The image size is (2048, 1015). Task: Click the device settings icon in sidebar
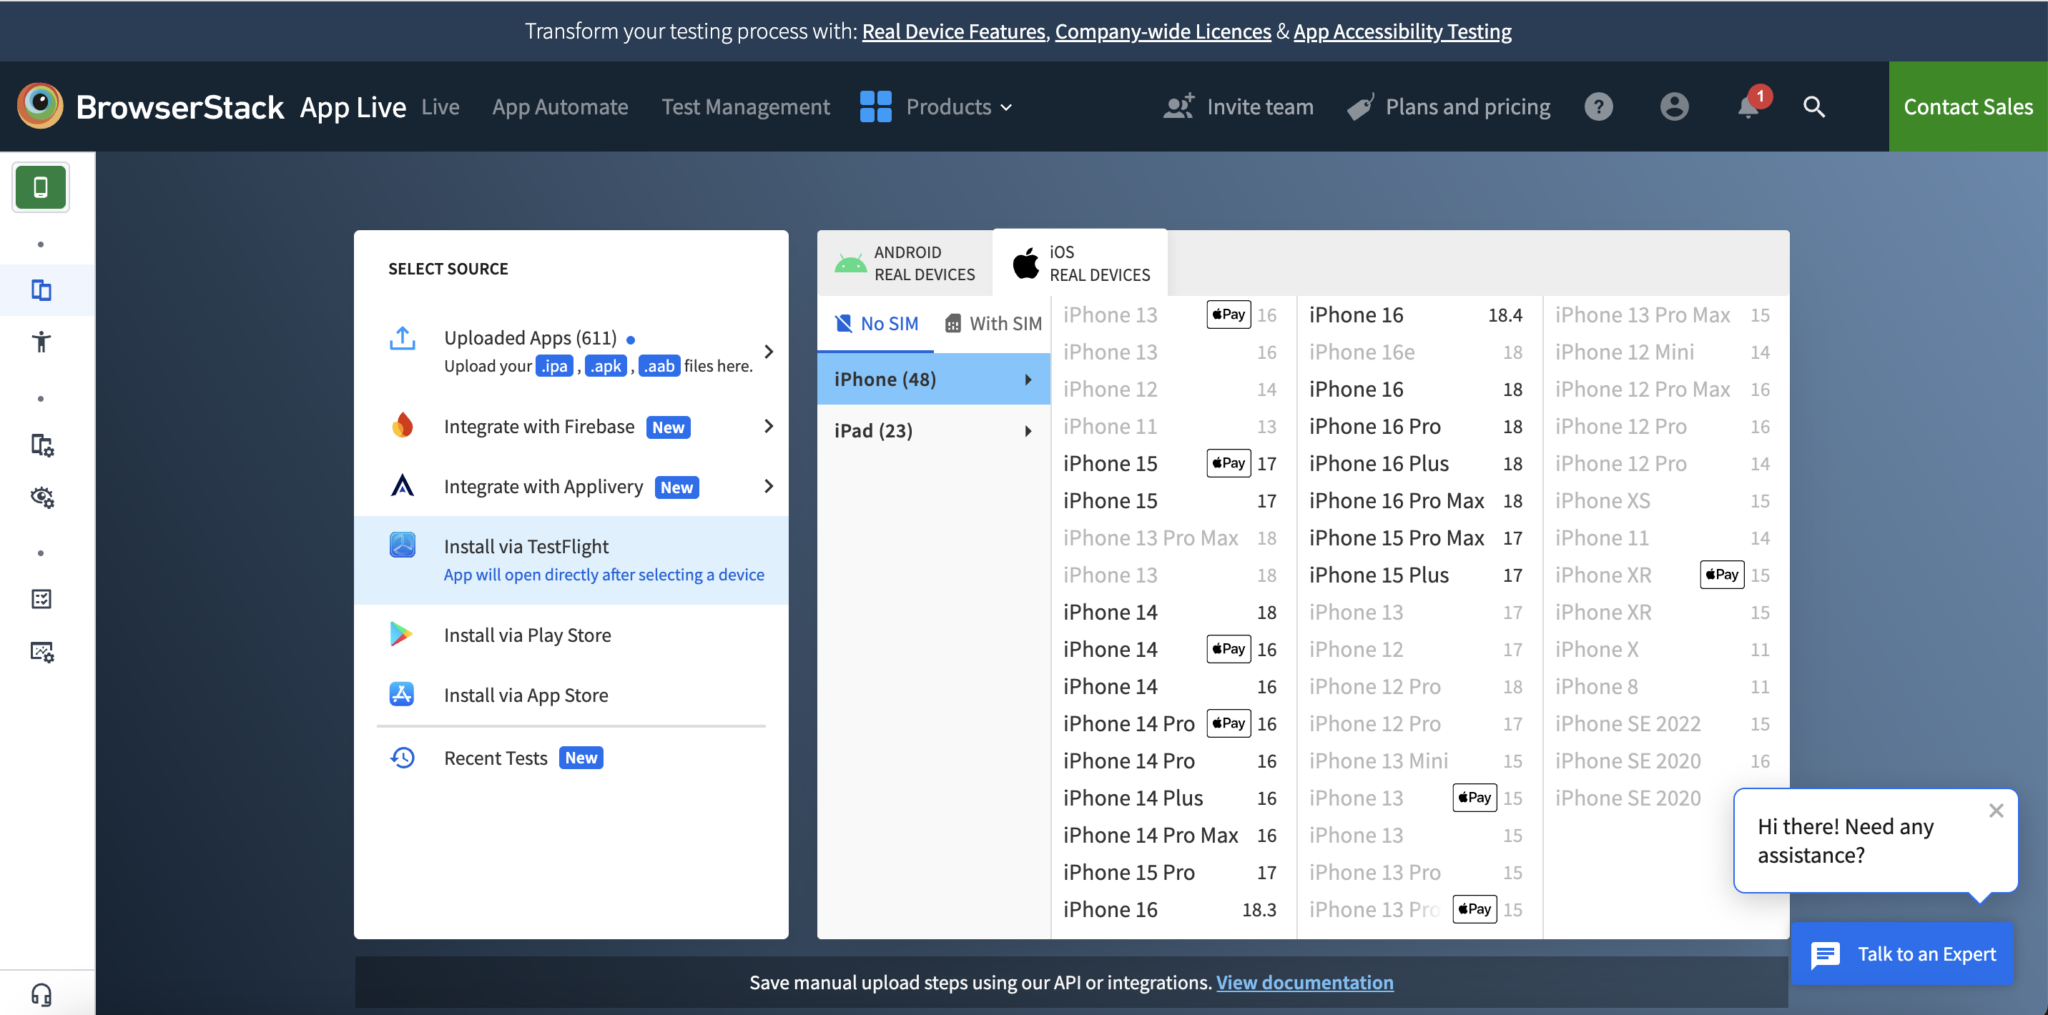pyautogui.click(x=41, y=445)
